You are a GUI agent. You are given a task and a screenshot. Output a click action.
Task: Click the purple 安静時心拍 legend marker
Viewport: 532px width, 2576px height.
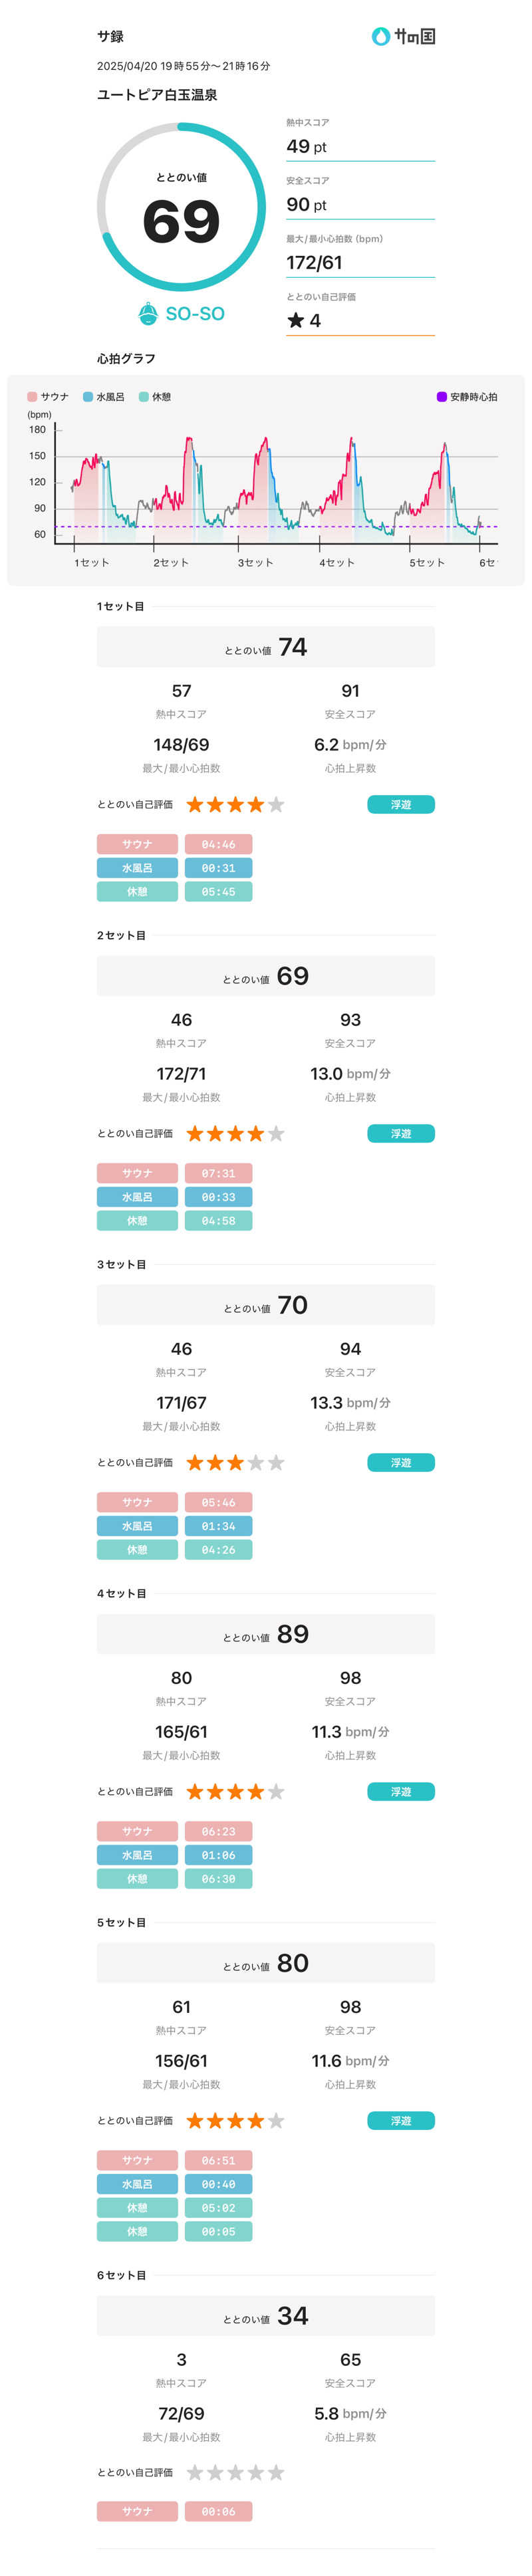pos(442,397)
